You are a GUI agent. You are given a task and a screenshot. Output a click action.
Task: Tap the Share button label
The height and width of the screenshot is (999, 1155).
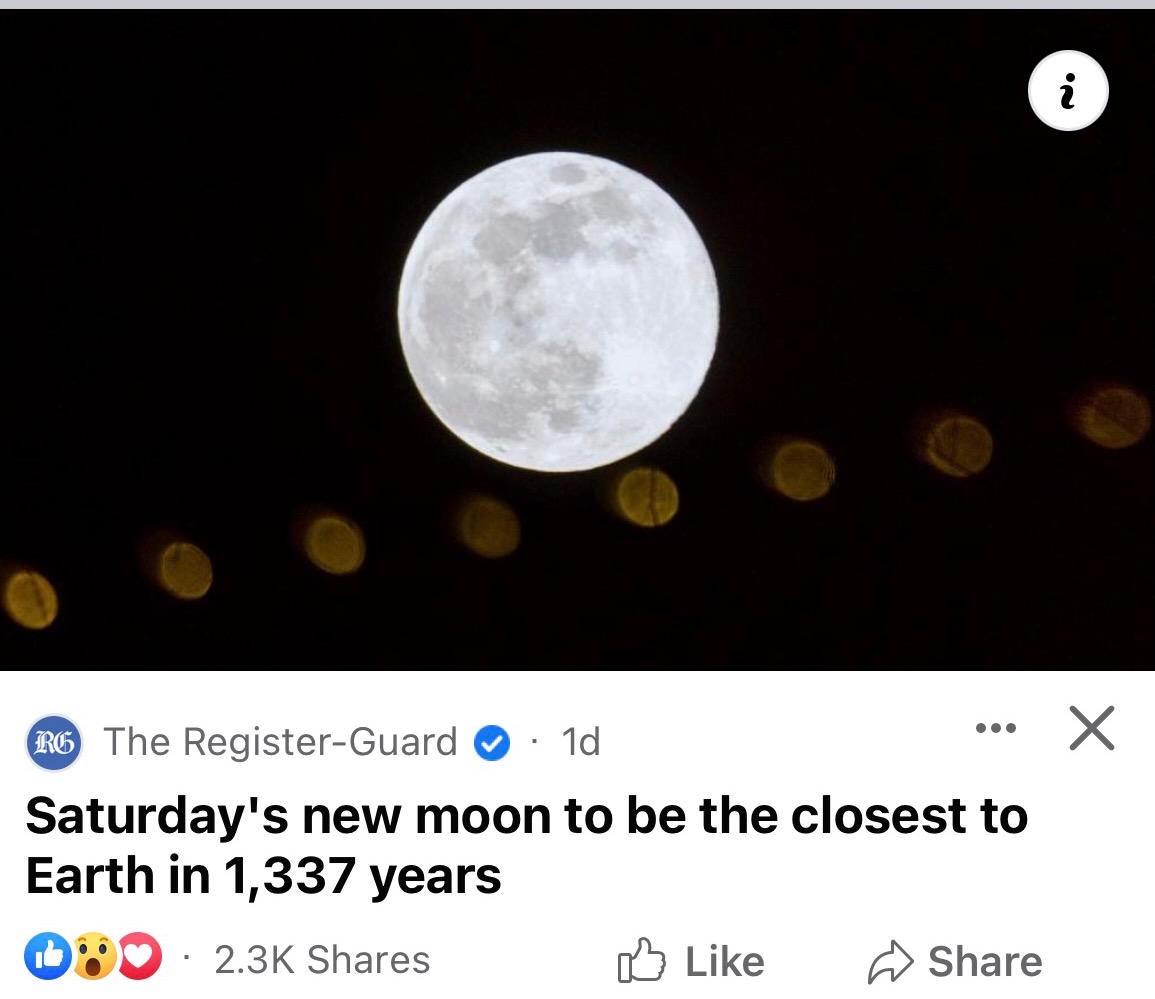point(984,962)
